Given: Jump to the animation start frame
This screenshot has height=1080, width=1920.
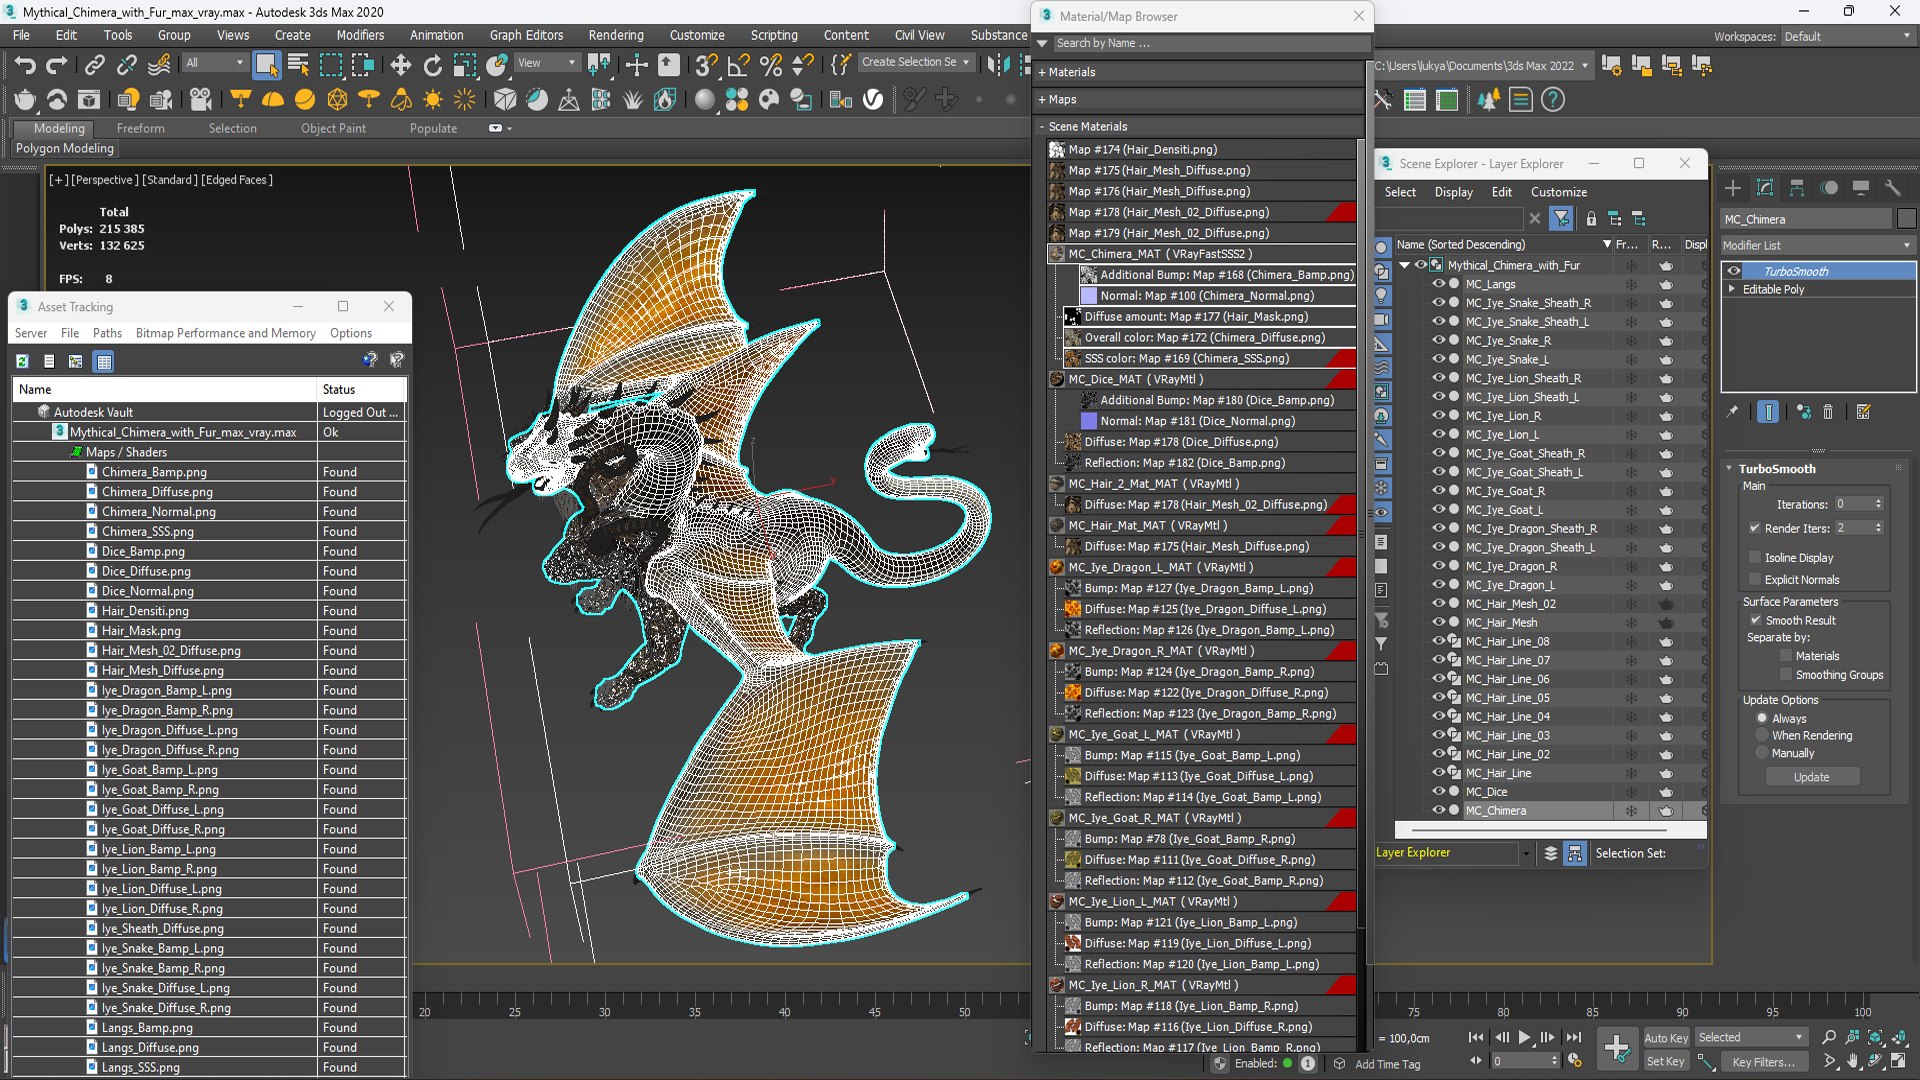Looking at the screenshot, I should tap(1476, 1037).
